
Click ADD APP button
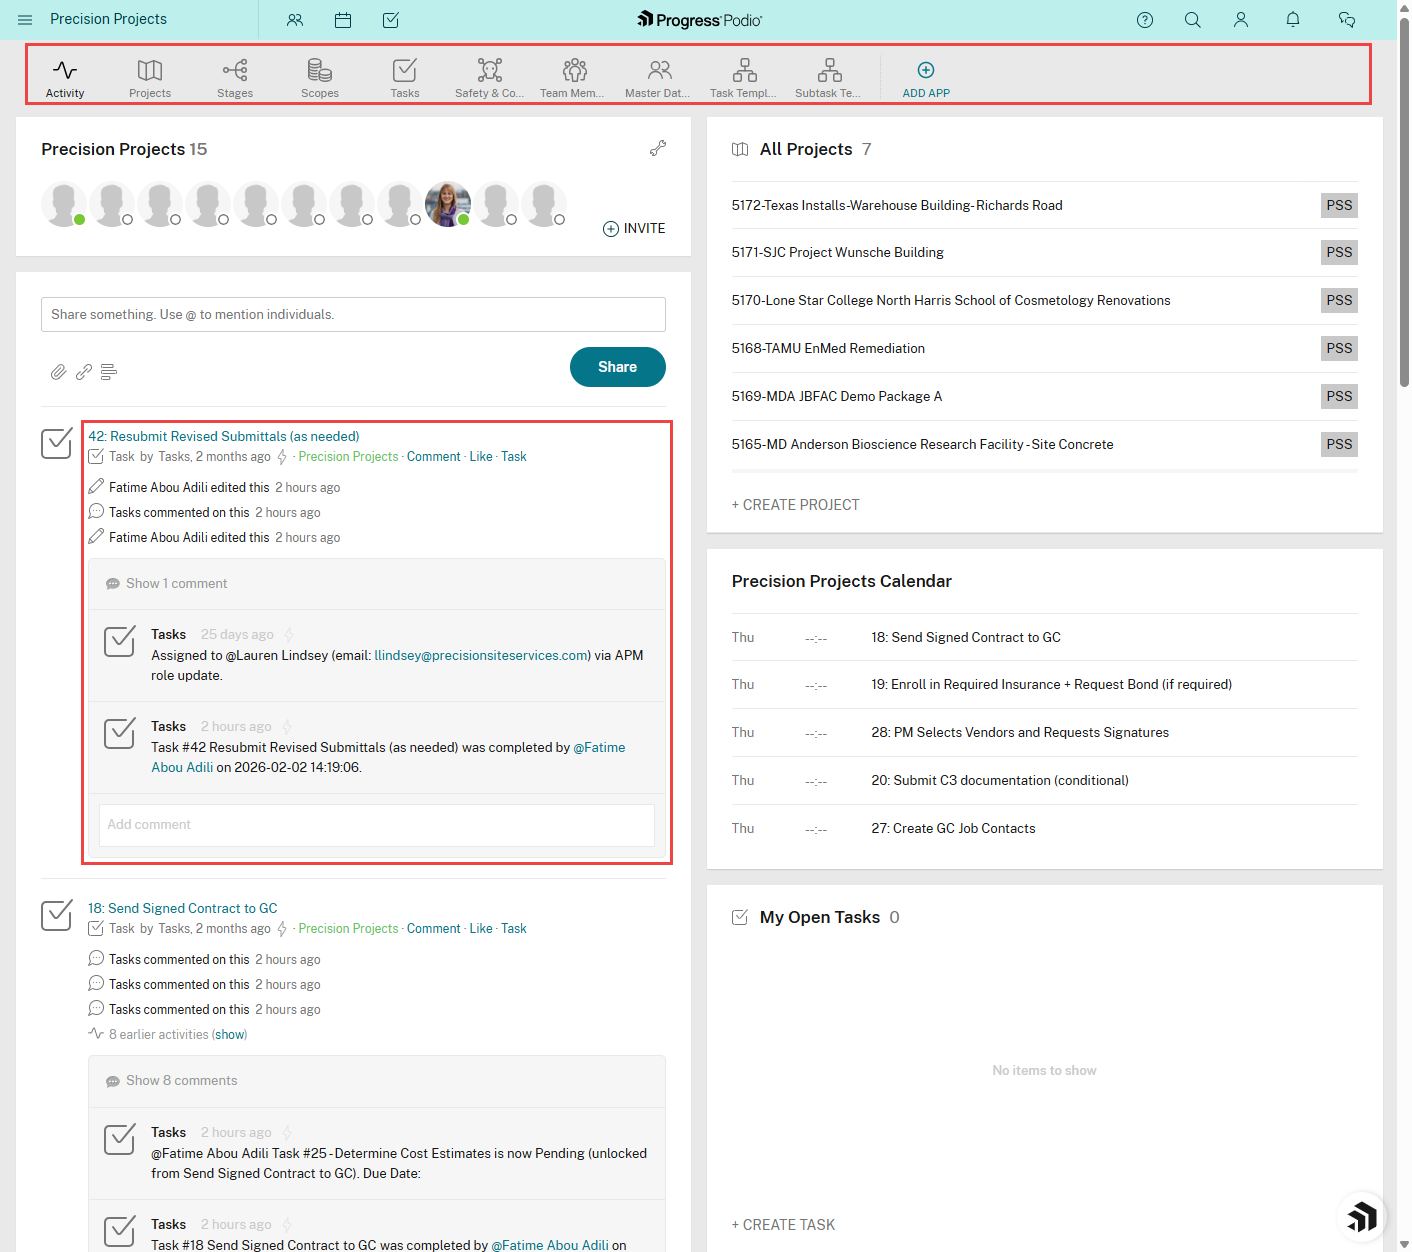pos(926,78)
